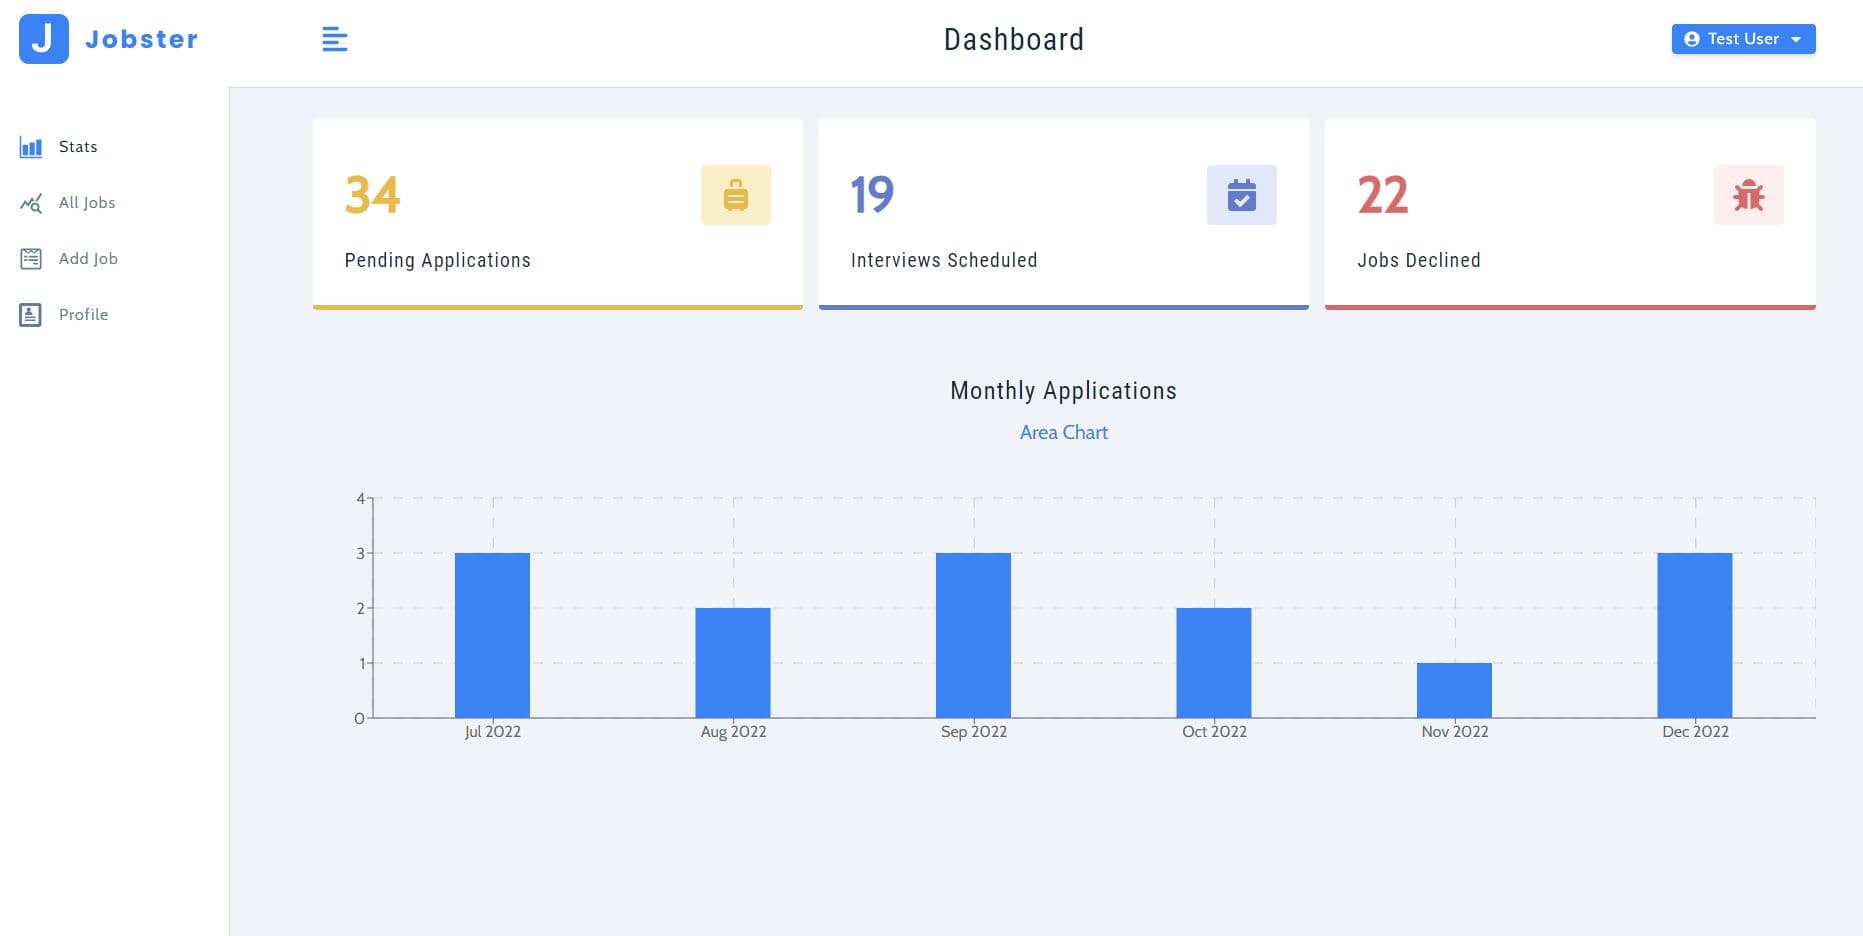Toggle the sidebar using the hamburger icon
This screenshot has height=936, width=1863.
pyautogui.click(x=334, y=39)
